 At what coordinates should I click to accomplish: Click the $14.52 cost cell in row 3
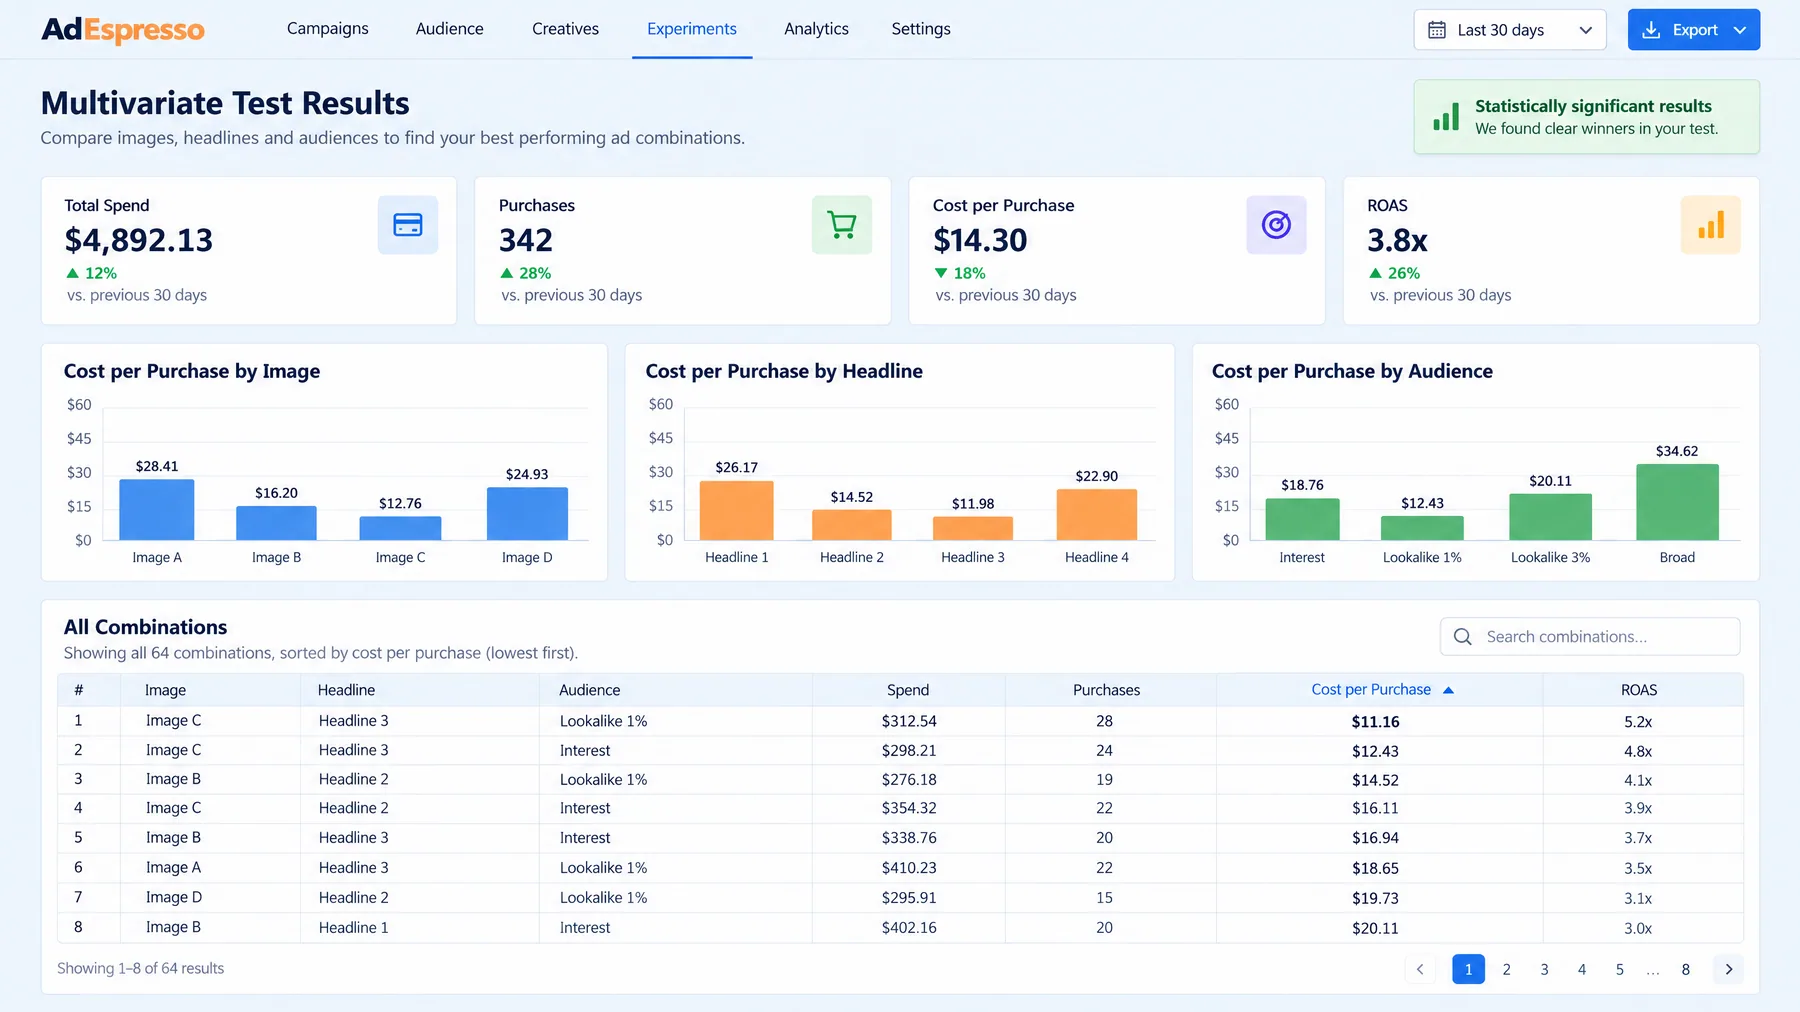[1375, 780]
